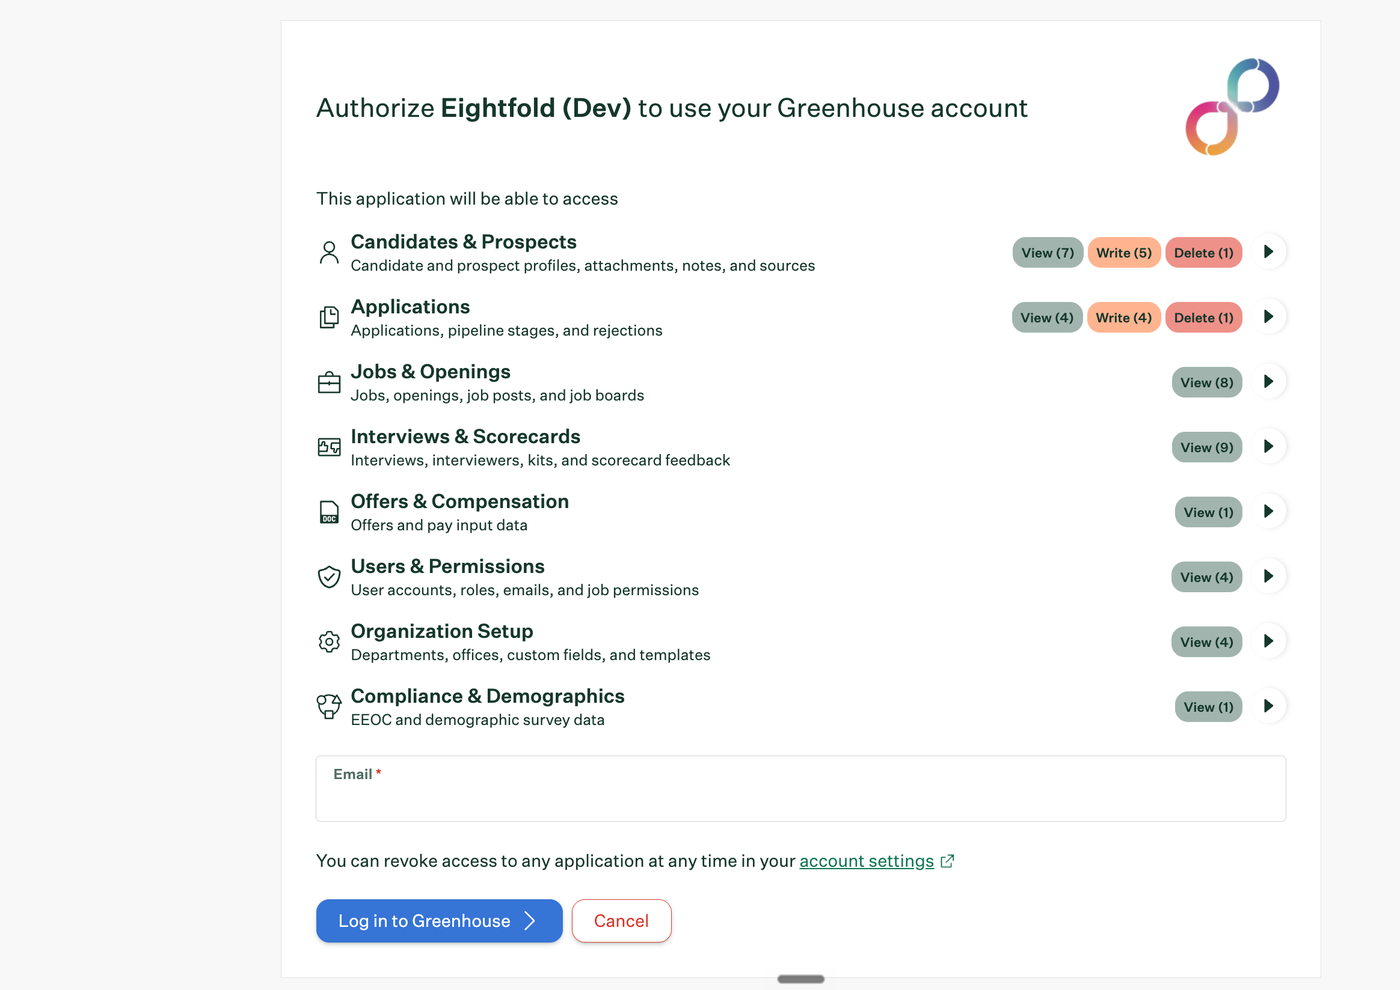The image size is (1400, 990).
Task: Click 'EEOC and demographic survey data' text
Action: point(478,720)
